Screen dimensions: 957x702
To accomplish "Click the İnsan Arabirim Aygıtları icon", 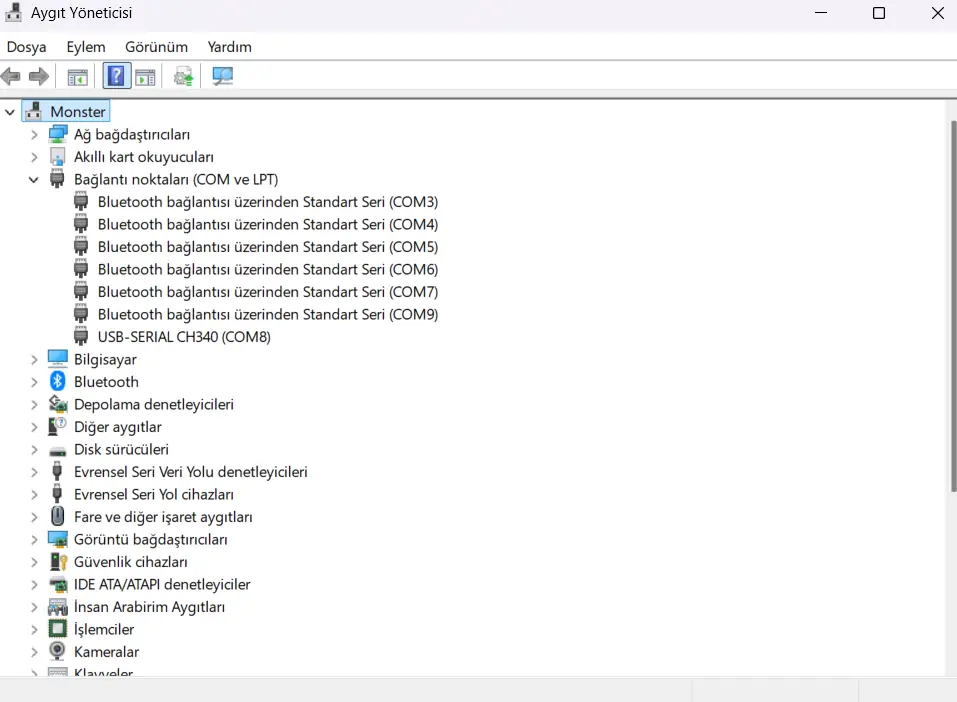I will click(x=57, y=607).
